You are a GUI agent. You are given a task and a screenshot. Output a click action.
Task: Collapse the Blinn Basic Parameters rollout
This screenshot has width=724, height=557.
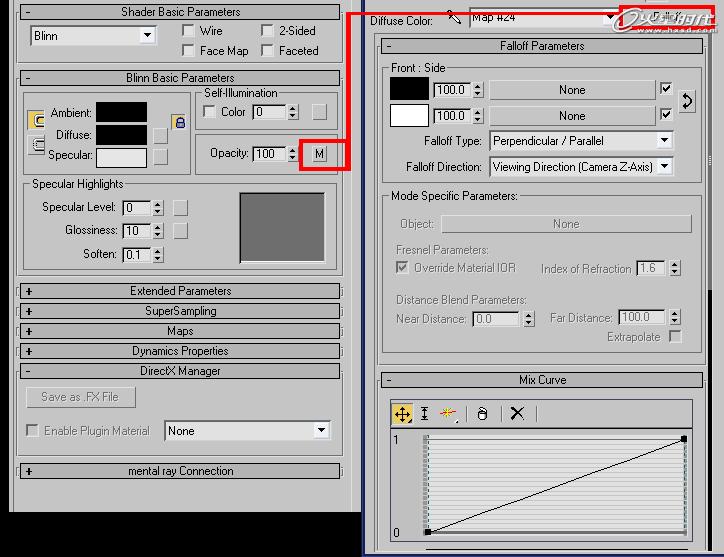(180, 78)
